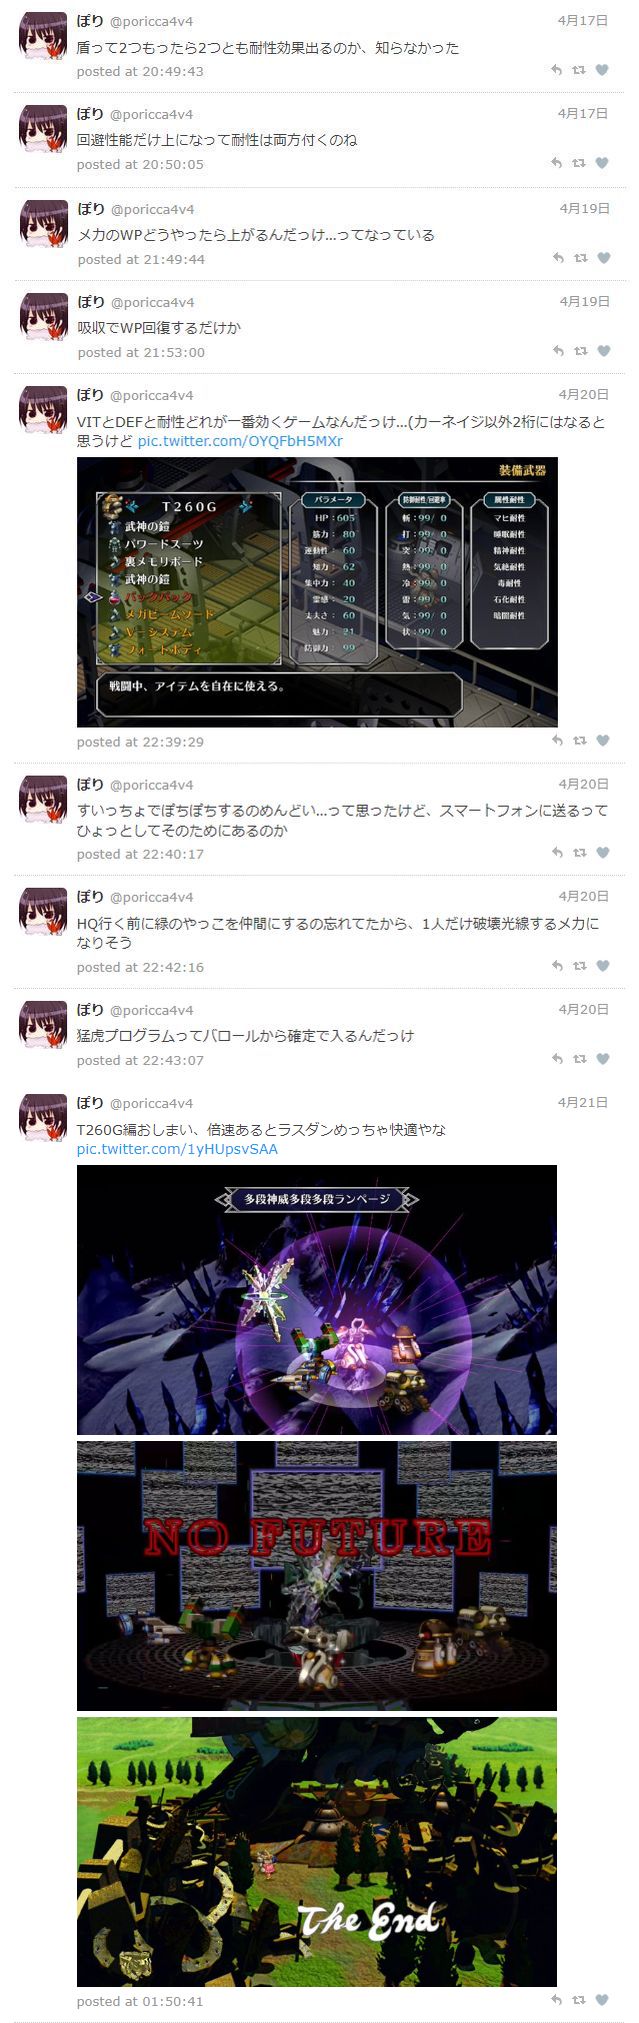Like the tweet posted at 22:39:29
Screen dimensions: 639x2023
point(602,741)
